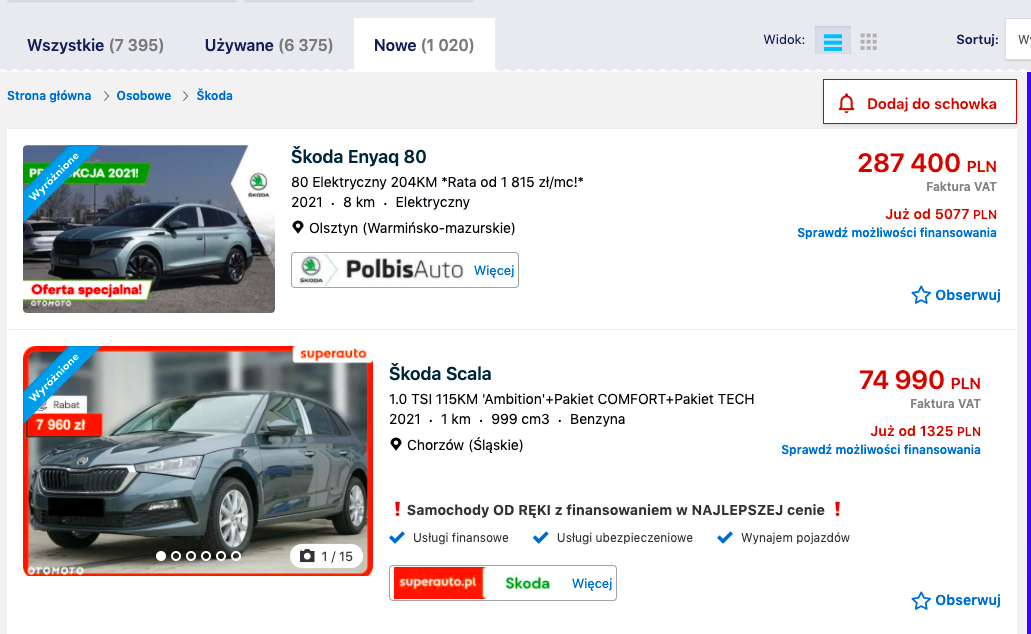The width and height of the screenshot is (1031, 634).
Task: Click the camera icon photo counter 1 / 15
Action: click(x=327, y=556)
